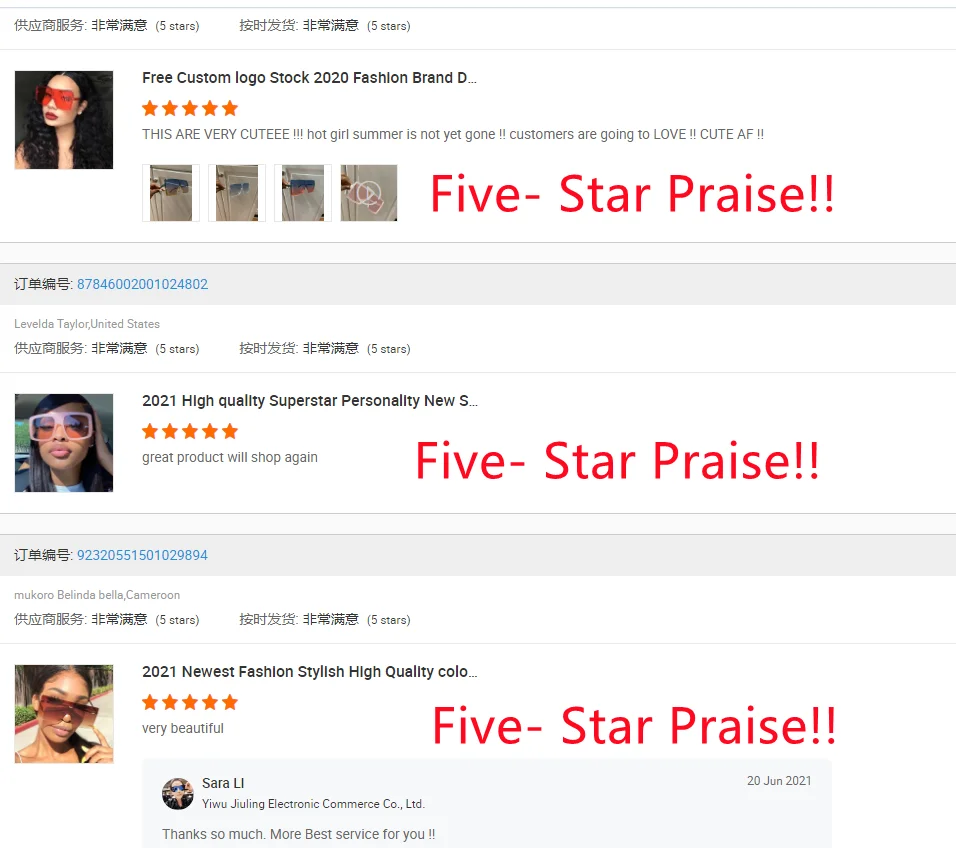Click star rating under Free Custom logo review
The height and width of the screenshot is (848, 956).
tap(190, 109)
